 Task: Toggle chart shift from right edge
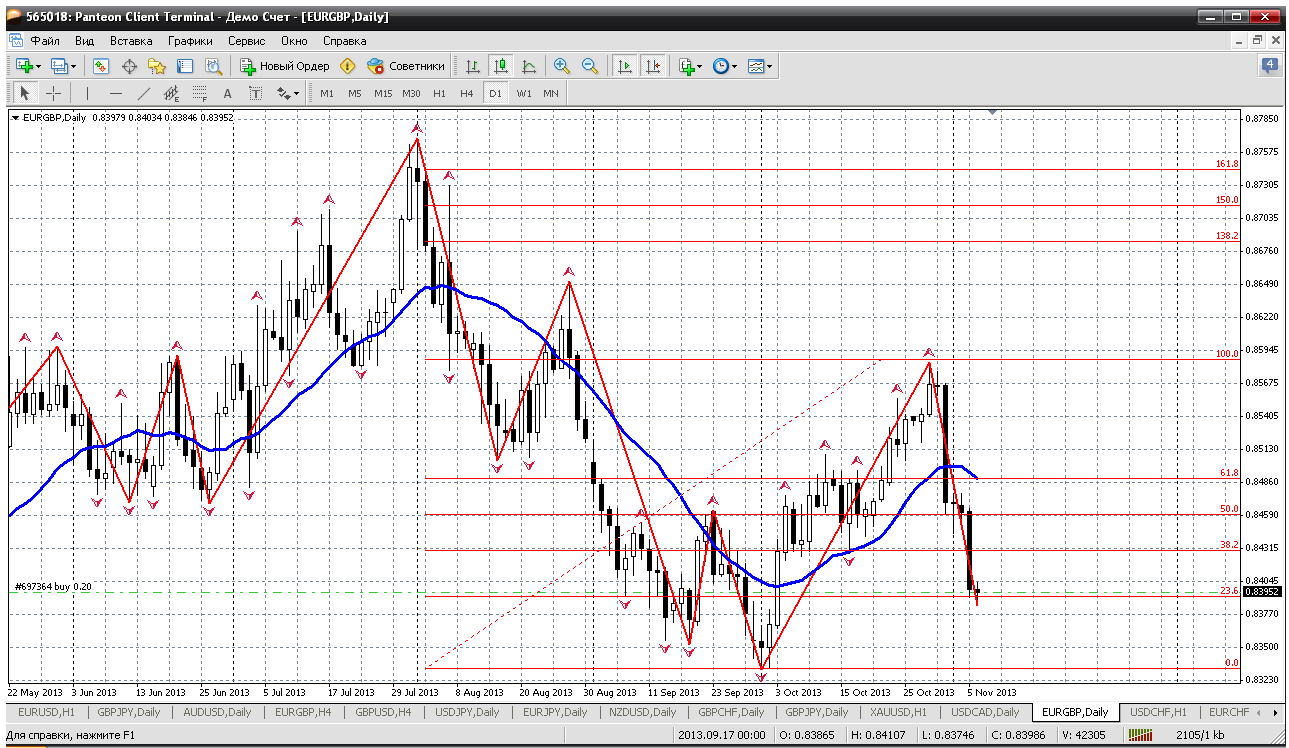tap(653, 66)
